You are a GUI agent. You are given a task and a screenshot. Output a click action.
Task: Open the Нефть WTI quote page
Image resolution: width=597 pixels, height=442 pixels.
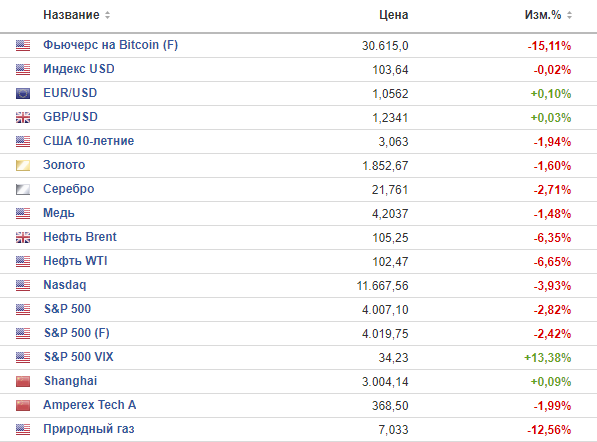point(75,261)
